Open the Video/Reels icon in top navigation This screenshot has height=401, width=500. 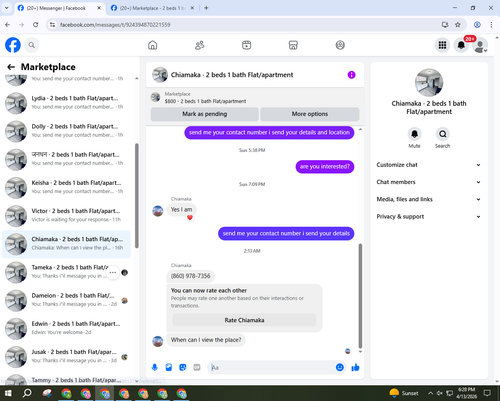(x=246, y=45)
